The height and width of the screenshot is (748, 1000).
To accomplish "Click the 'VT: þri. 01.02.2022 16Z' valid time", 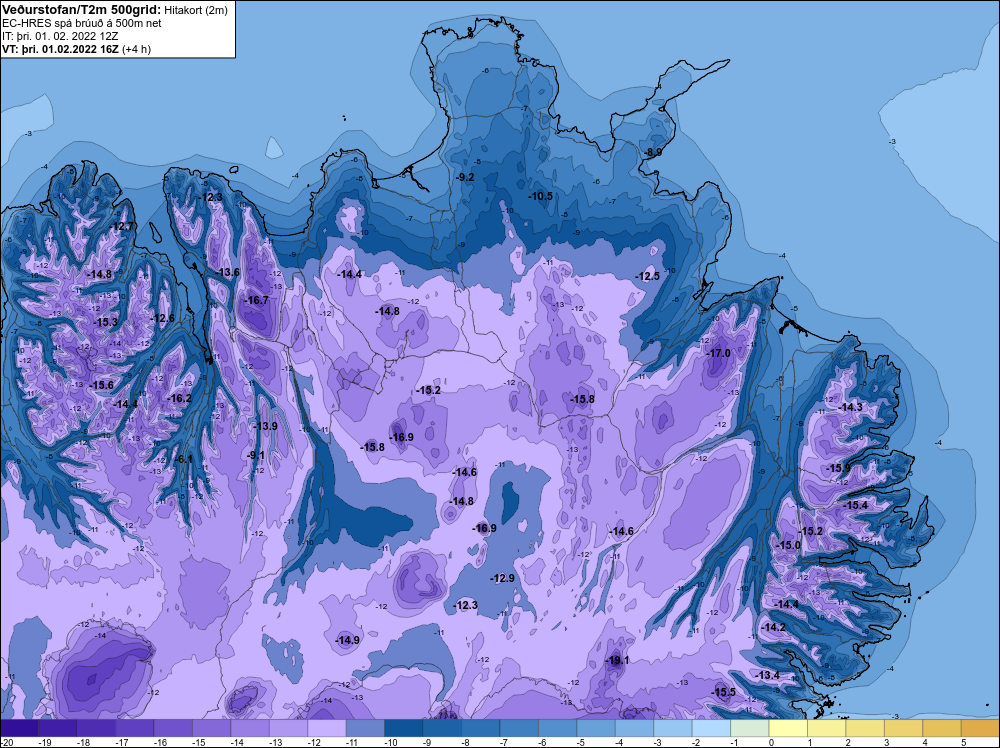I will click(x=61, y=49).
